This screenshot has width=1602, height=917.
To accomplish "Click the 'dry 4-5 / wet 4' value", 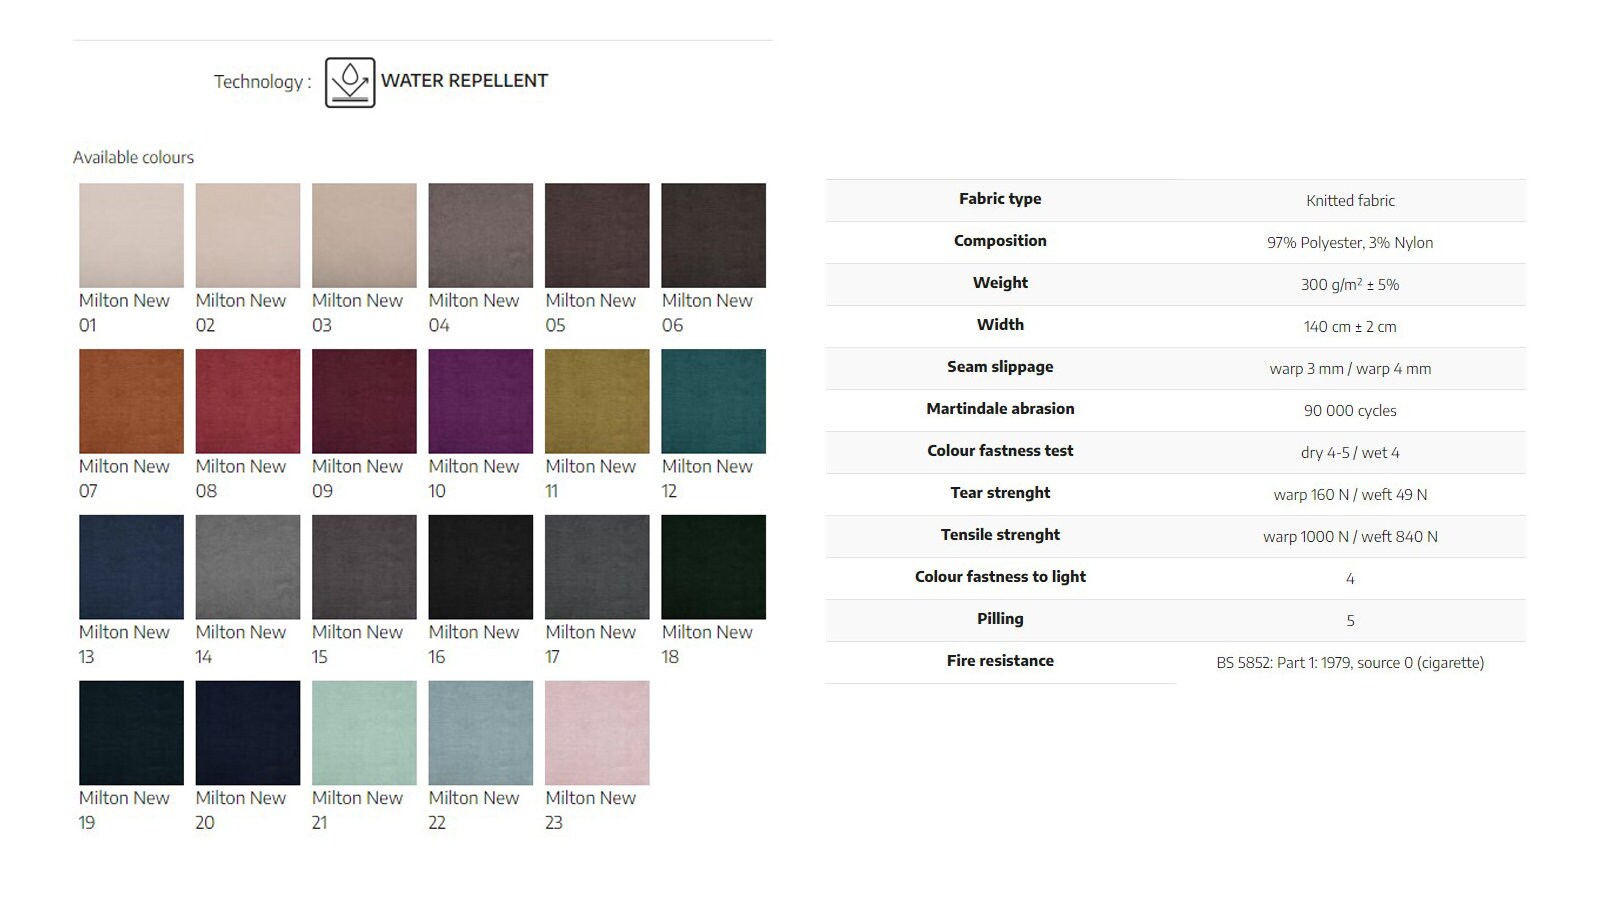I will pos(1350,453).
